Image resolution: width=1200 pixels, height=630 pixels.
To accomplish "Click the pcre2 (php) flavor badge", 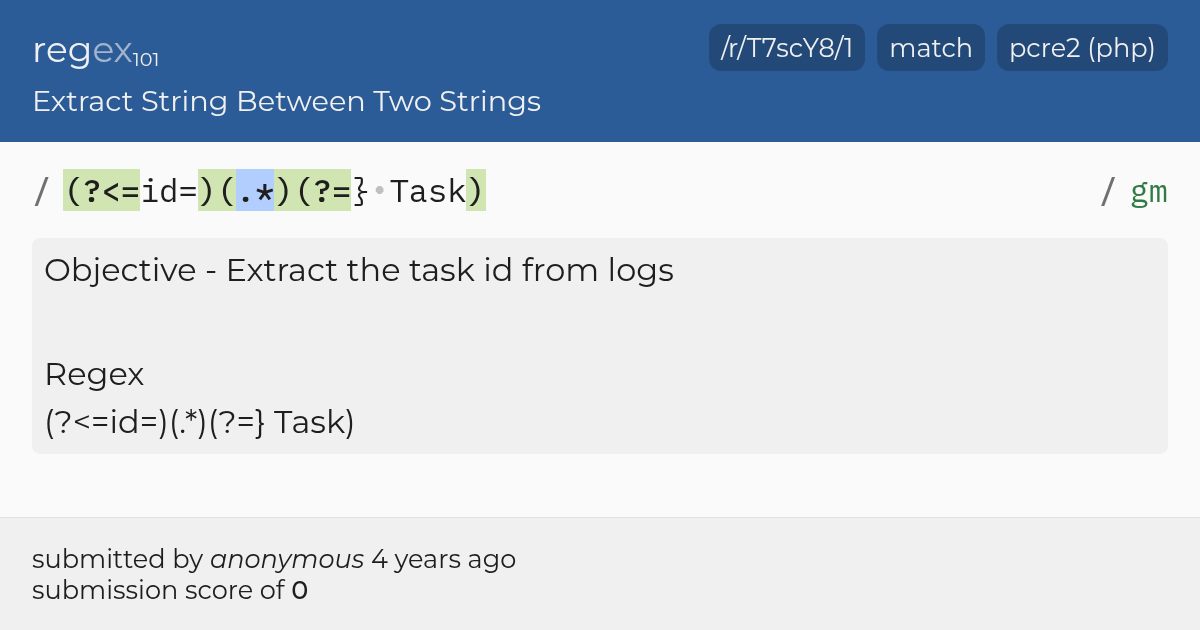I will tap(1082, 48).
